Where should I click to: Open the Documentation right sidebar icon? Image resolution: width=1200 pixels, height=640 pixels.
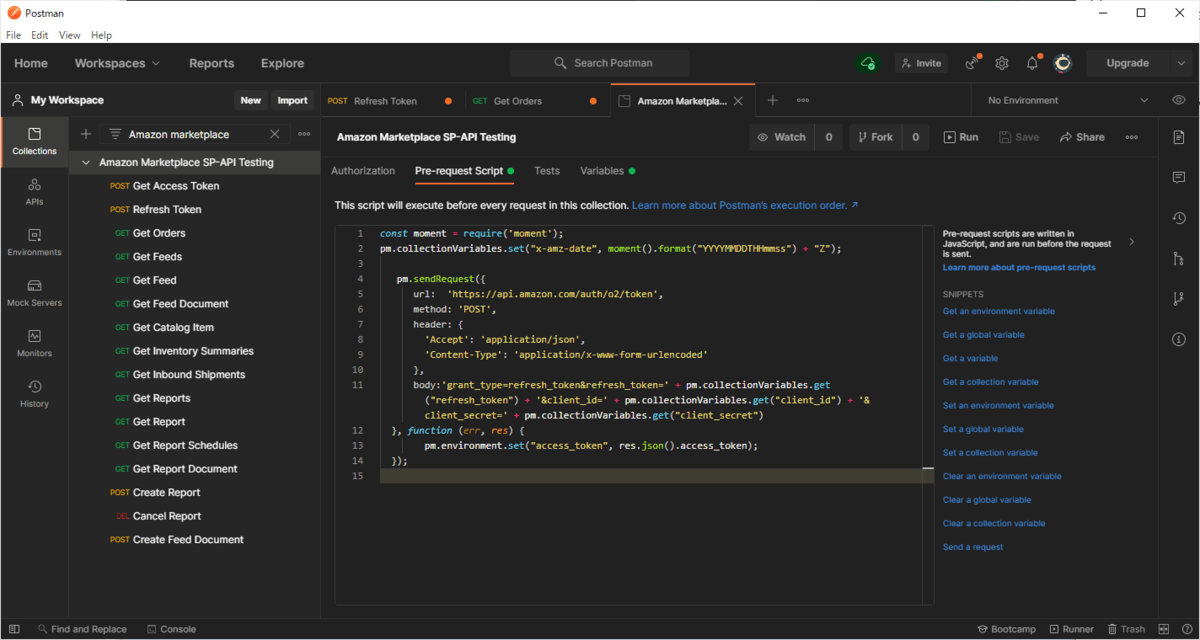[x=1179, y=137]
